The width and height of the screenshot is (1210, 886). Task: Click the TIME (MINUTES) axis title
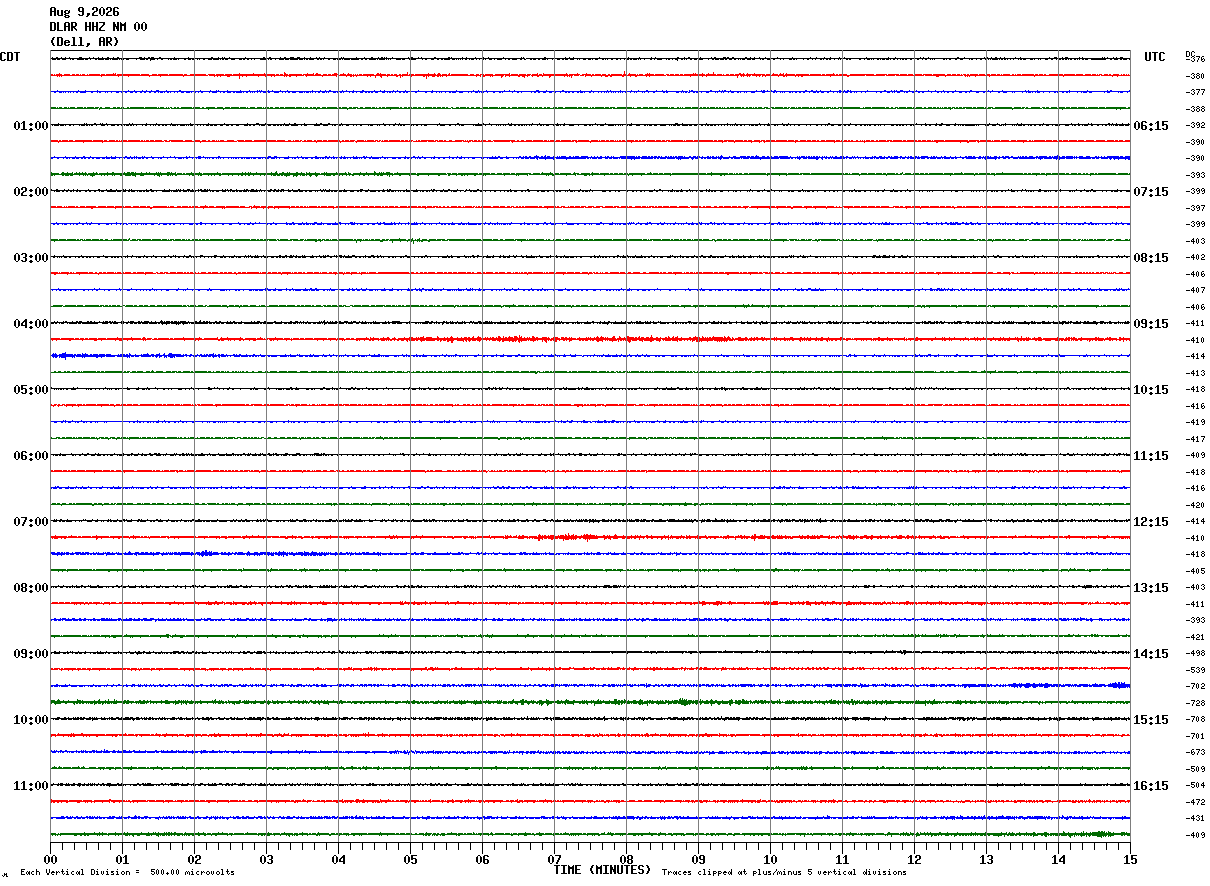[602, 870]
